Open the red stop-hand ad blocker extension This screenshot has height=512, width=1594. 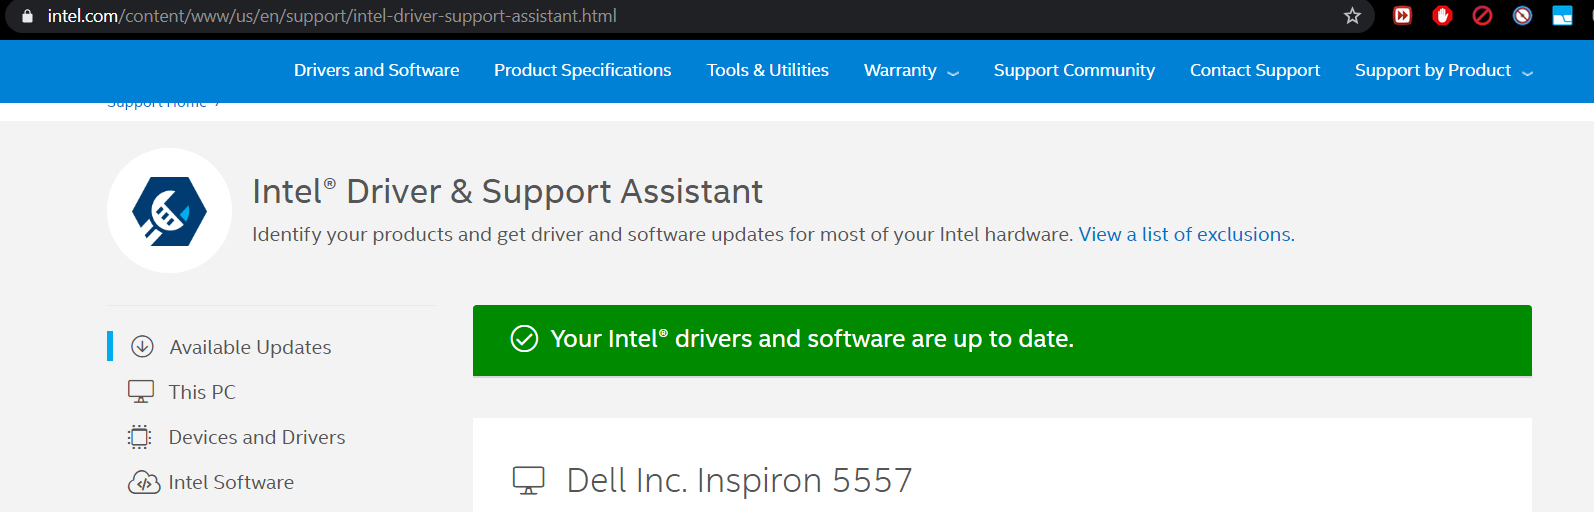[x=1442, y=16]
